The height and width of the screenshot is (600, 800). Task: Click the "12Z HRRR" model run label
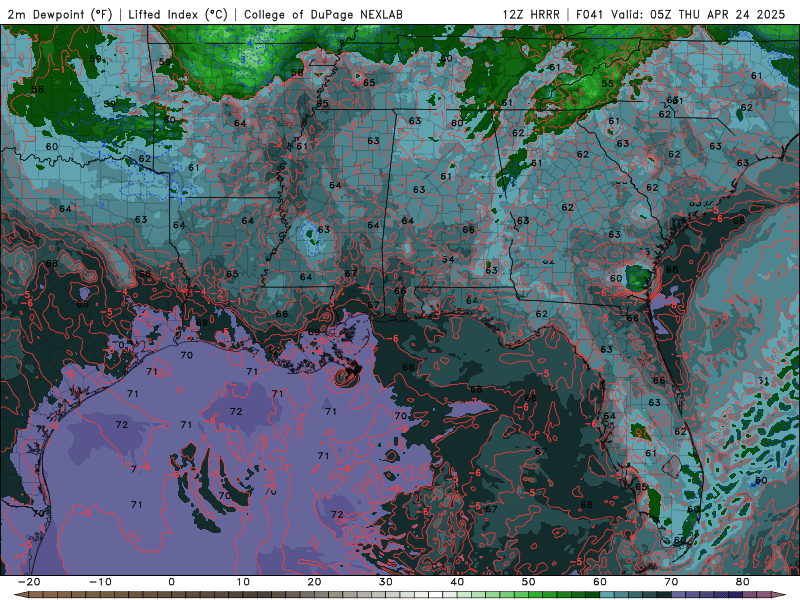[x=531, y=14]
